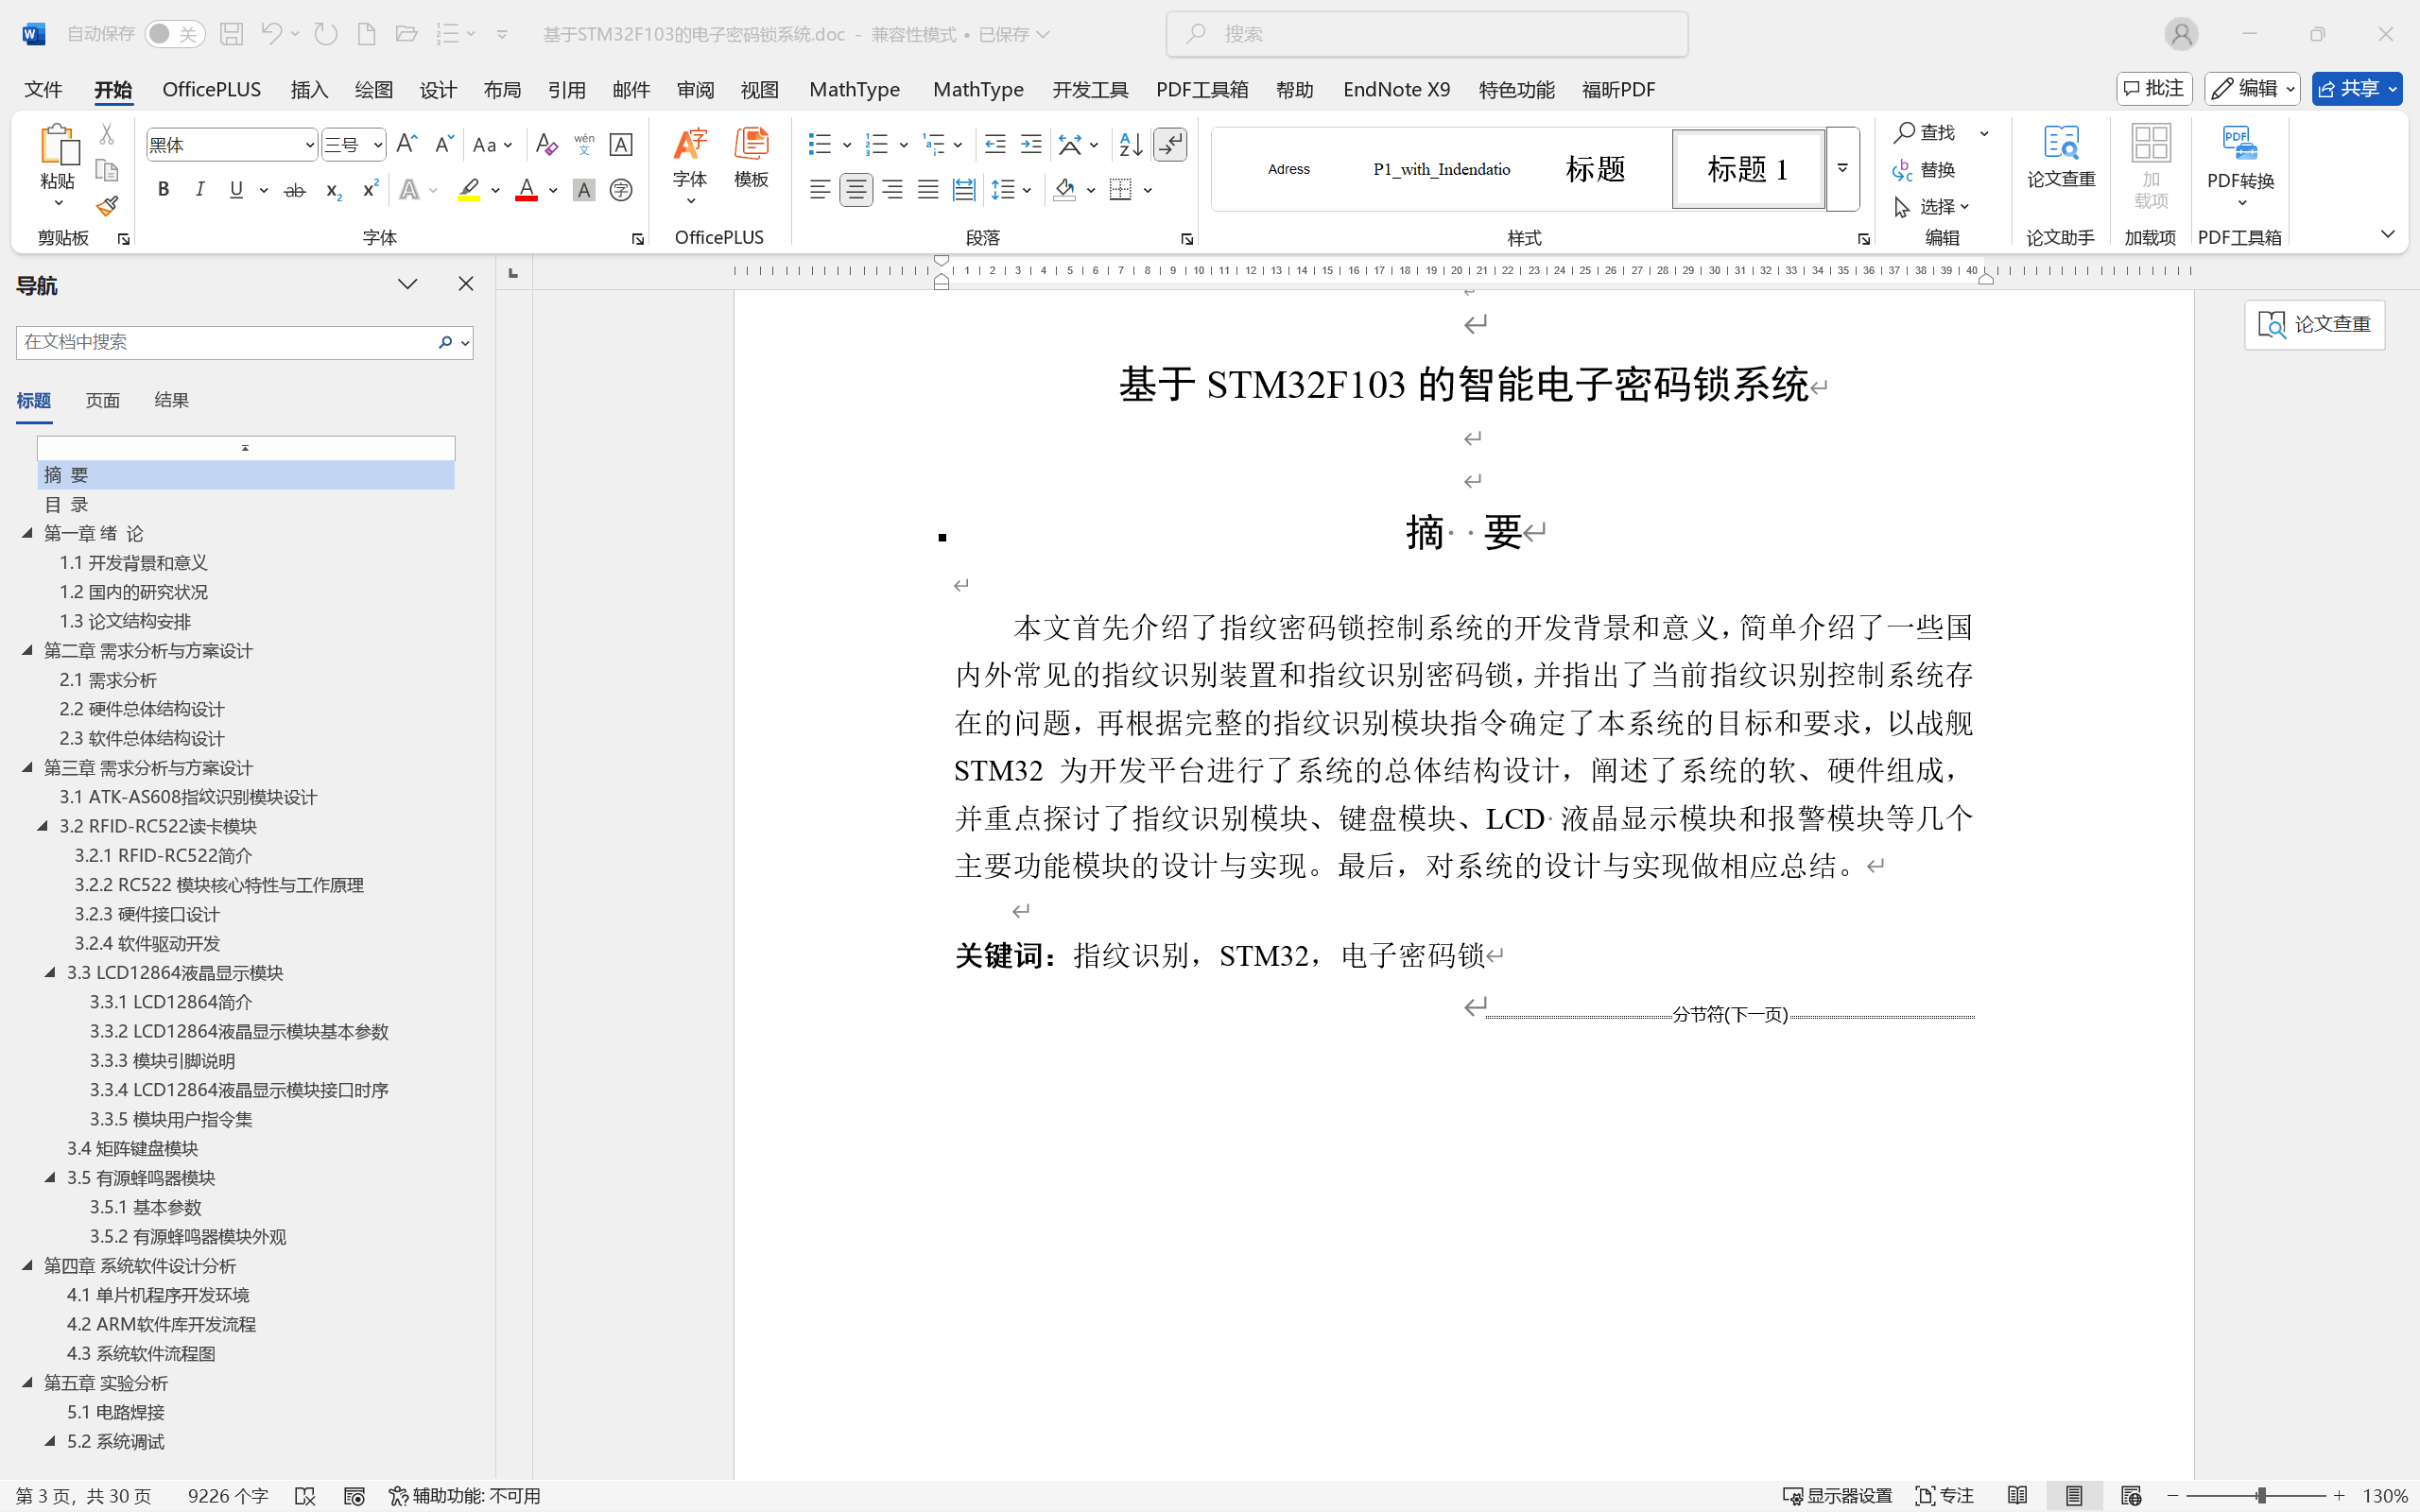Undo the last action
The height and width of the screenshot is (1512, 2420).
click(271, 34)
